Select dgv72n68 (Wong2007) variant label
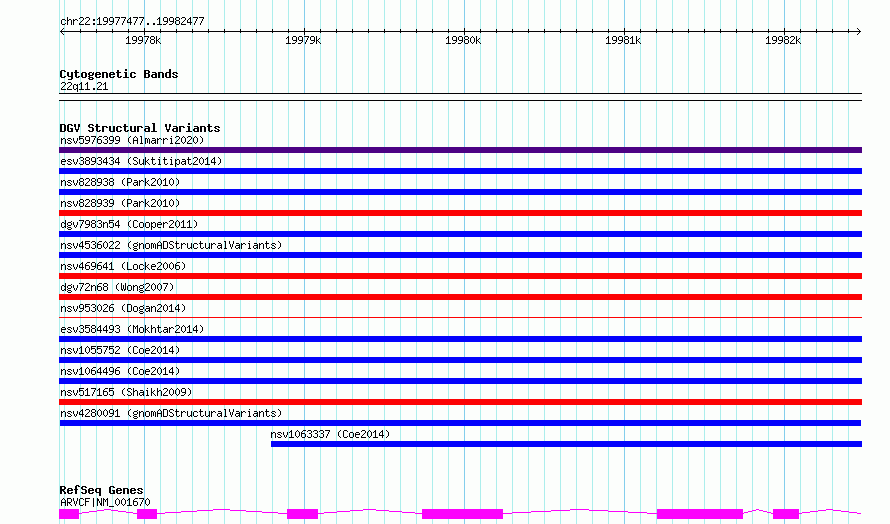Screen dimensions: 890x524 [117, 287]
